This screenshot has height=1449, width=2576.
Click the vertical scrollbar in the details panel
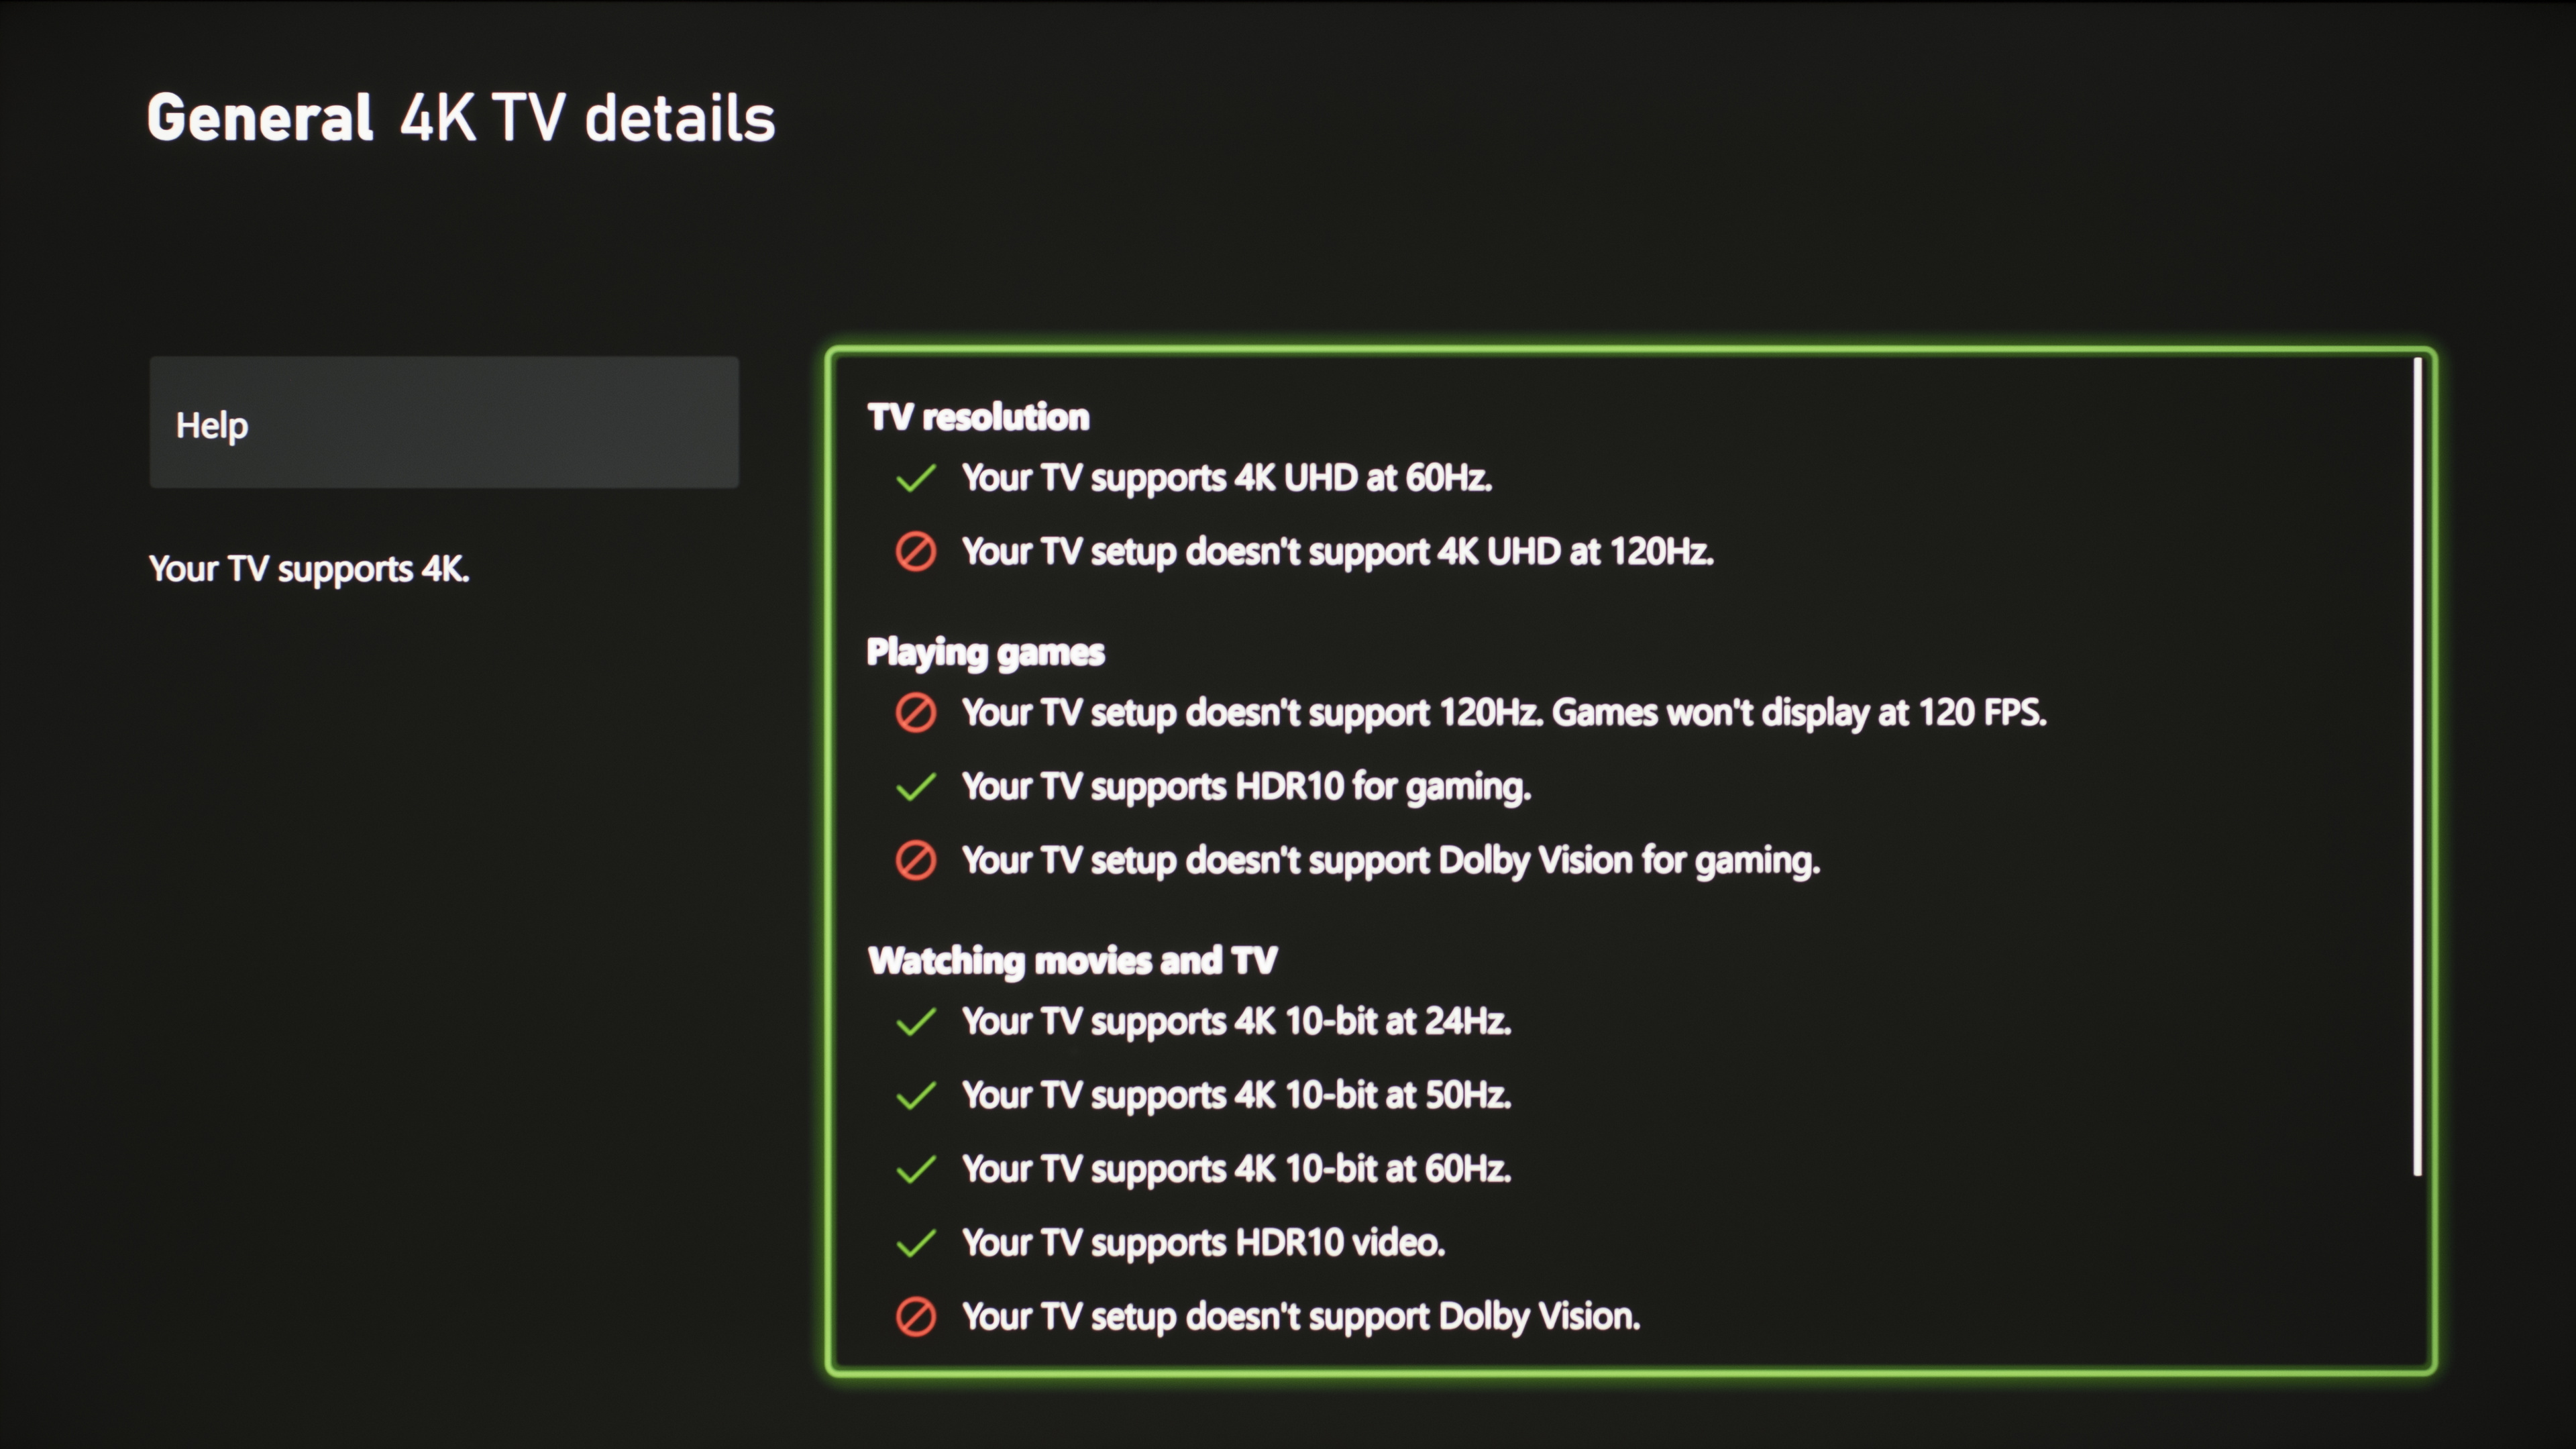2417,766
